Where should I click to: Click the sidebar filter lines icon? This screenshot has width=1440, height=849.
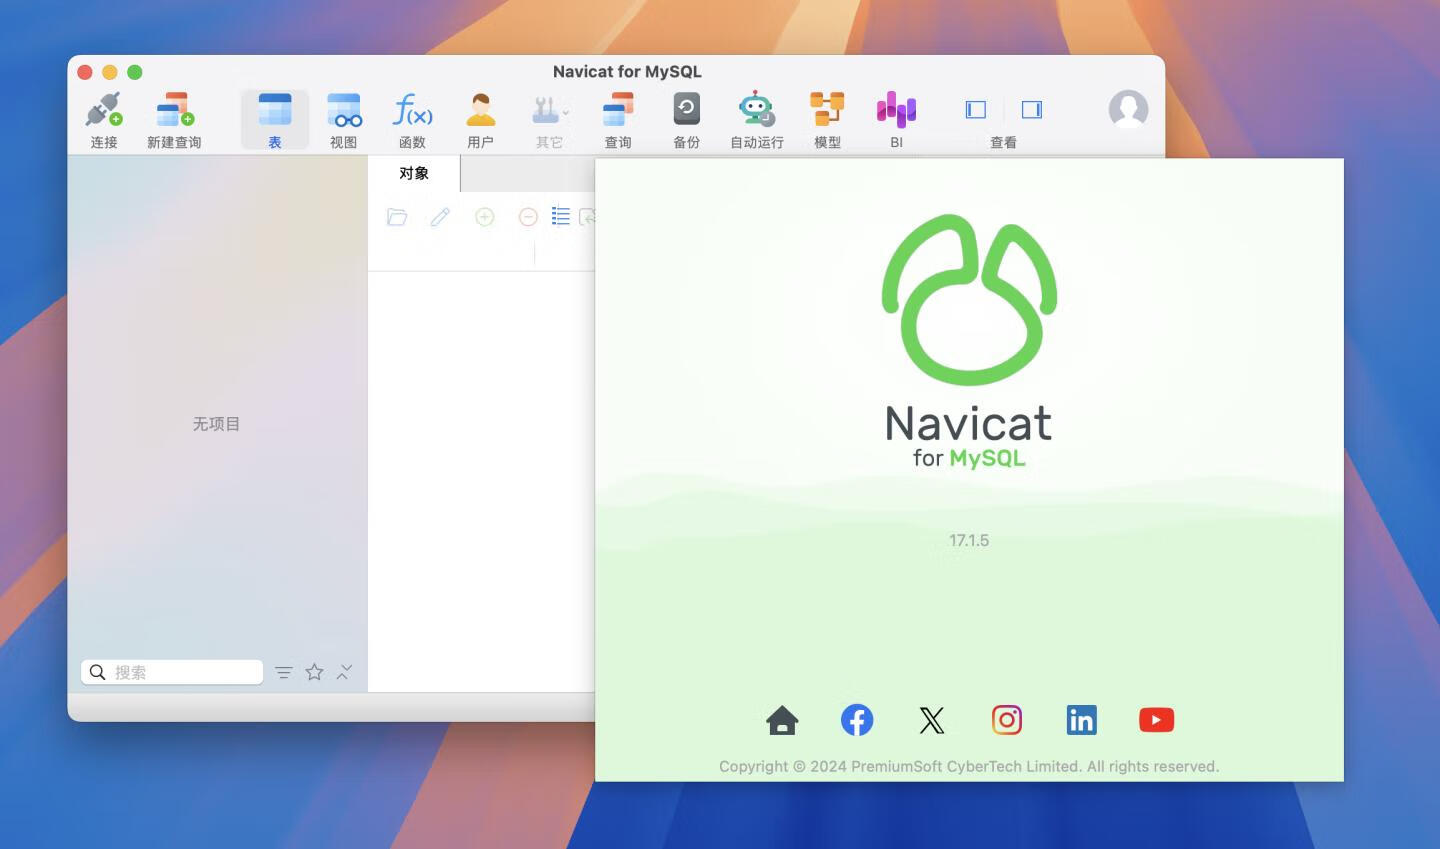[x=284, y=673]
